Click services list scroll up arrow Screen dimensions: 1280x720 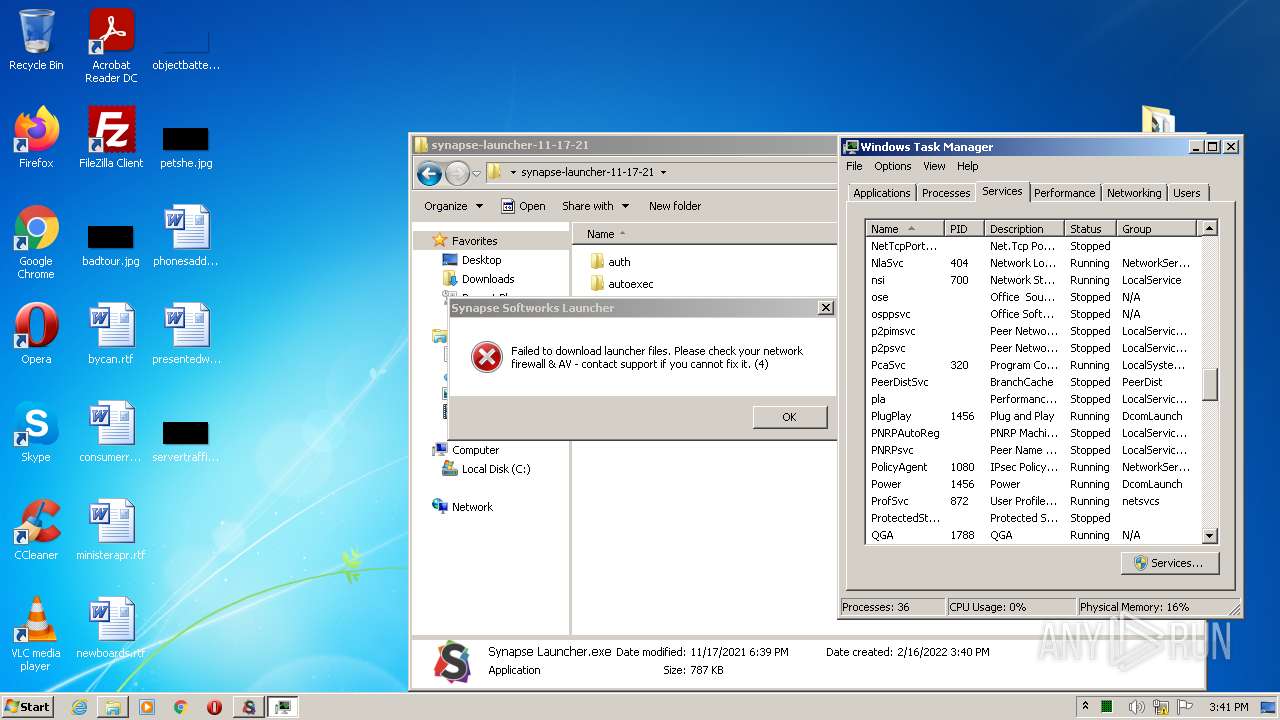click(1209, 229)
